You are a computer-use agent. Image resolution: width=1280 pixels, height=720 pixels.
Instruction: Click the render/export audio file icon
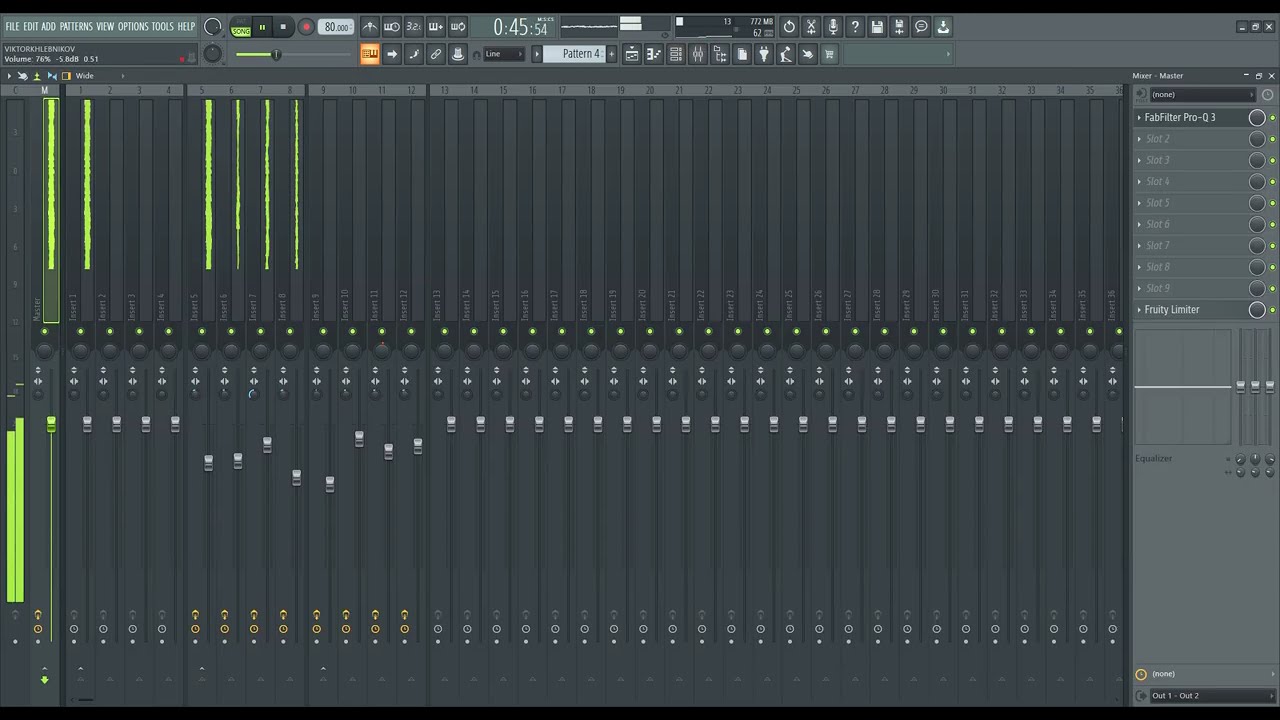pos(899,27)
